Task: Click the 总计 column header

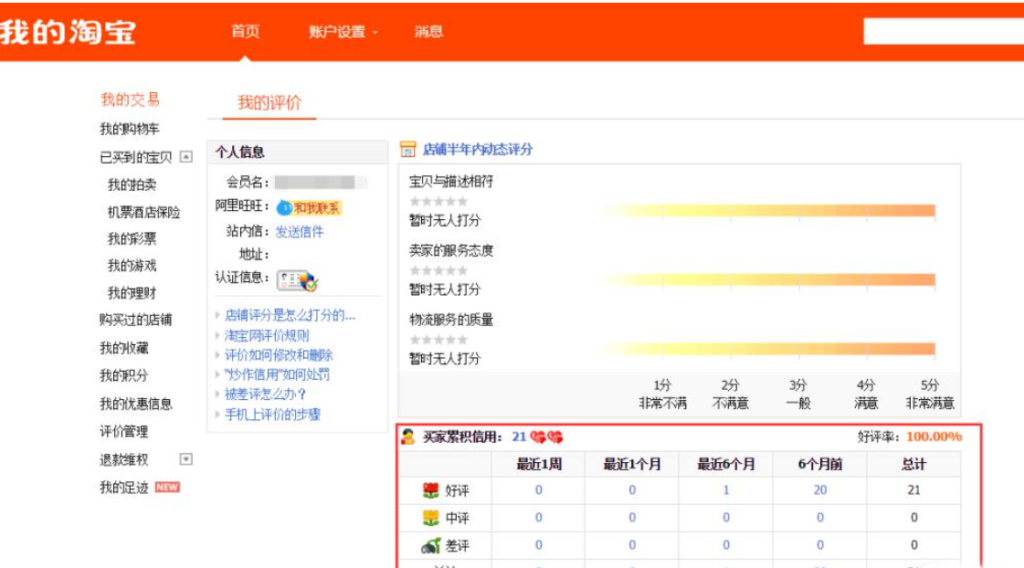Action: pos(914,464)
